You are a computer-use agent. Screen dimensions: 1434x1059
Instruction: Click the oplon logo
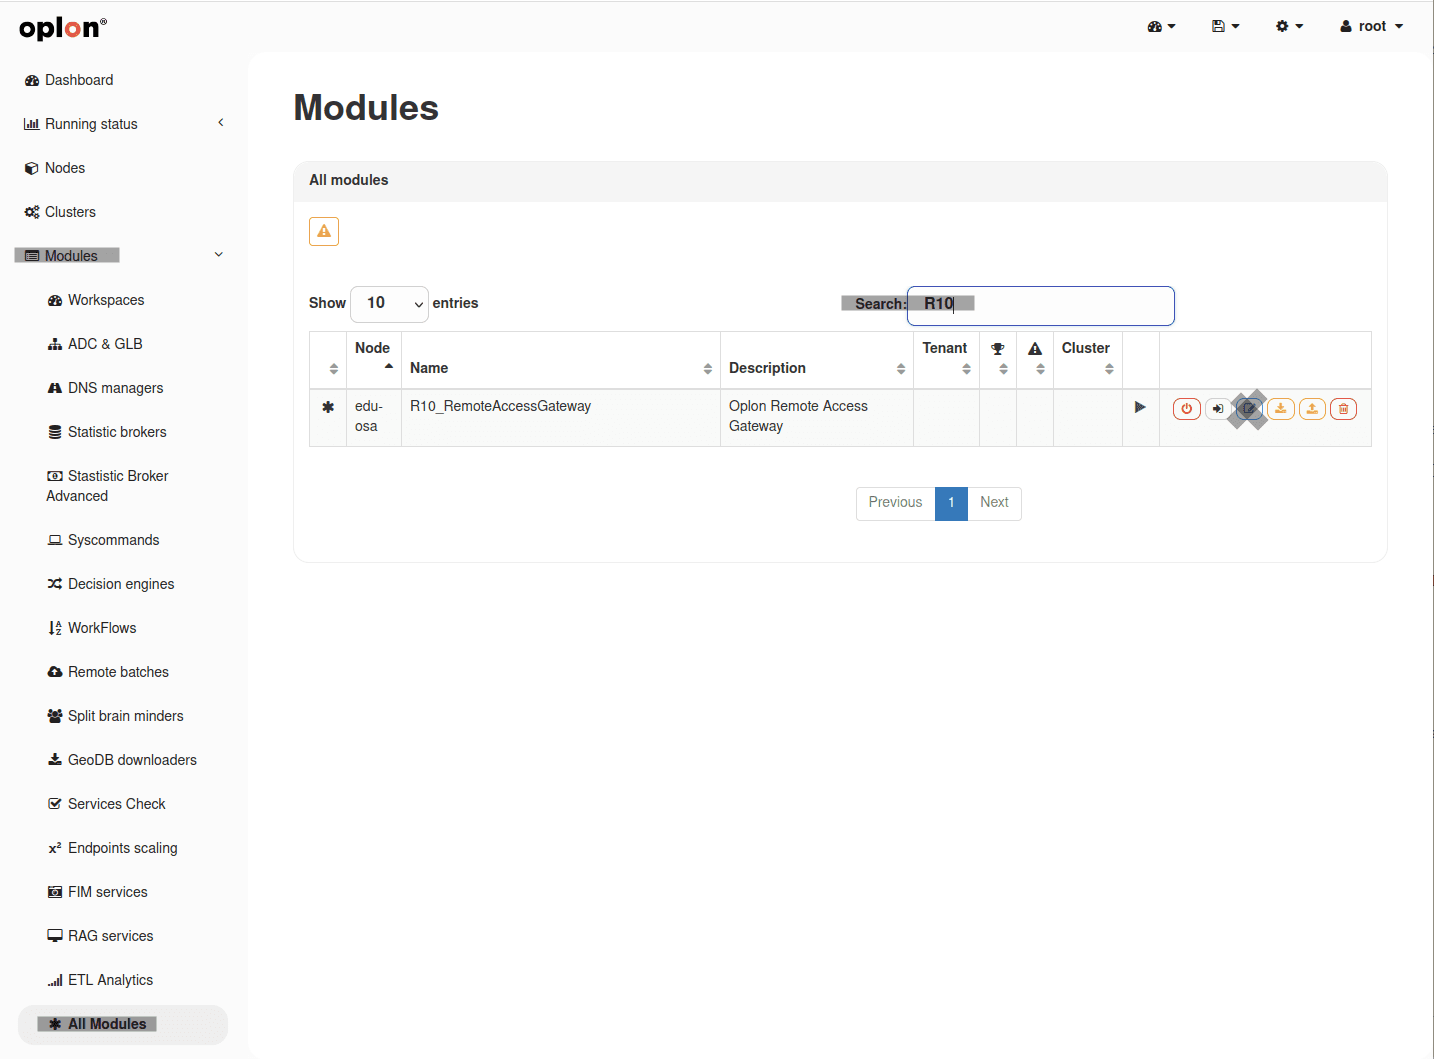coord(62,28)
